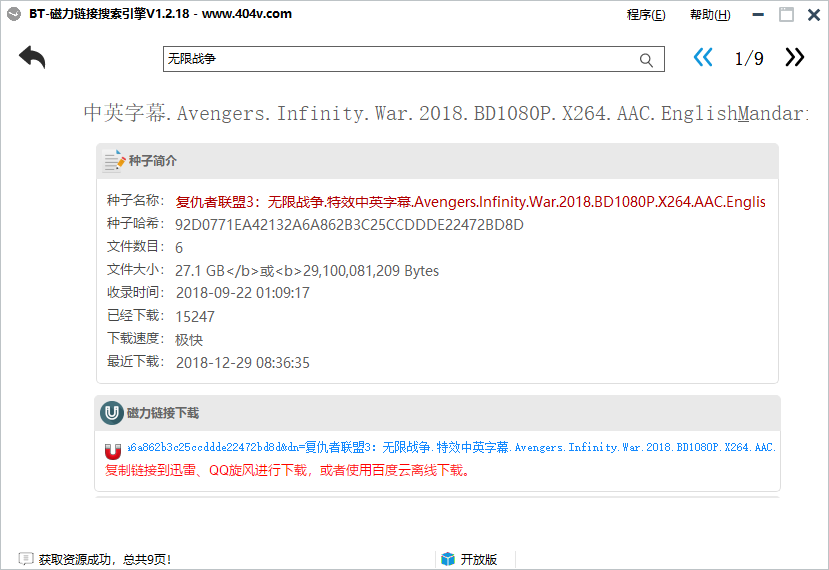The height and width of the screenshot is (570, 829).
Task: Click the red magnet icon beside link
Action: [112, 450]
